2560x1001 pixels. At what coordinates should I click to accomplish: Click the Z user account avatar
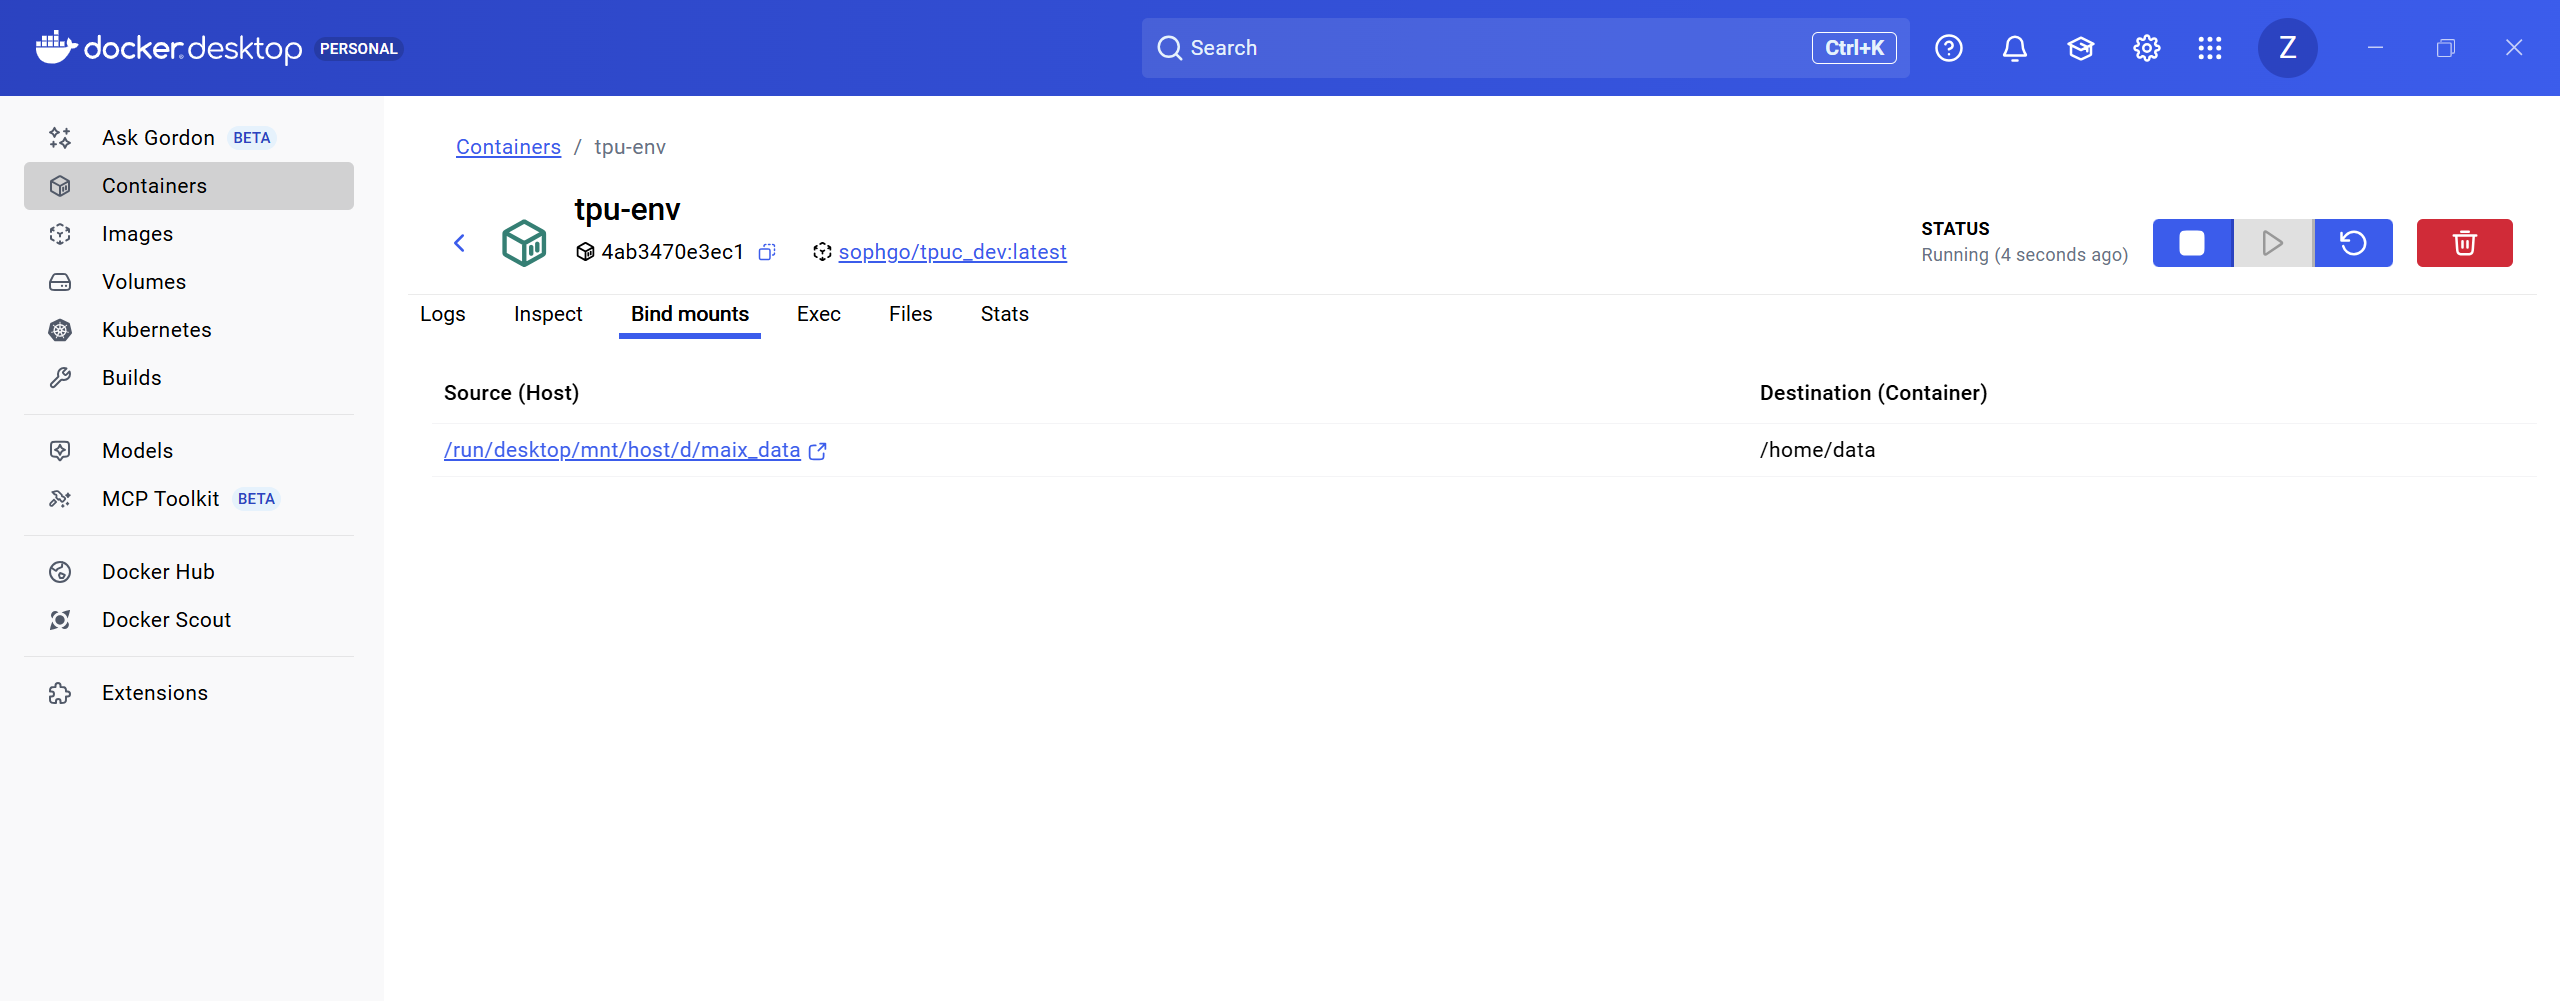pos(2287,48)
